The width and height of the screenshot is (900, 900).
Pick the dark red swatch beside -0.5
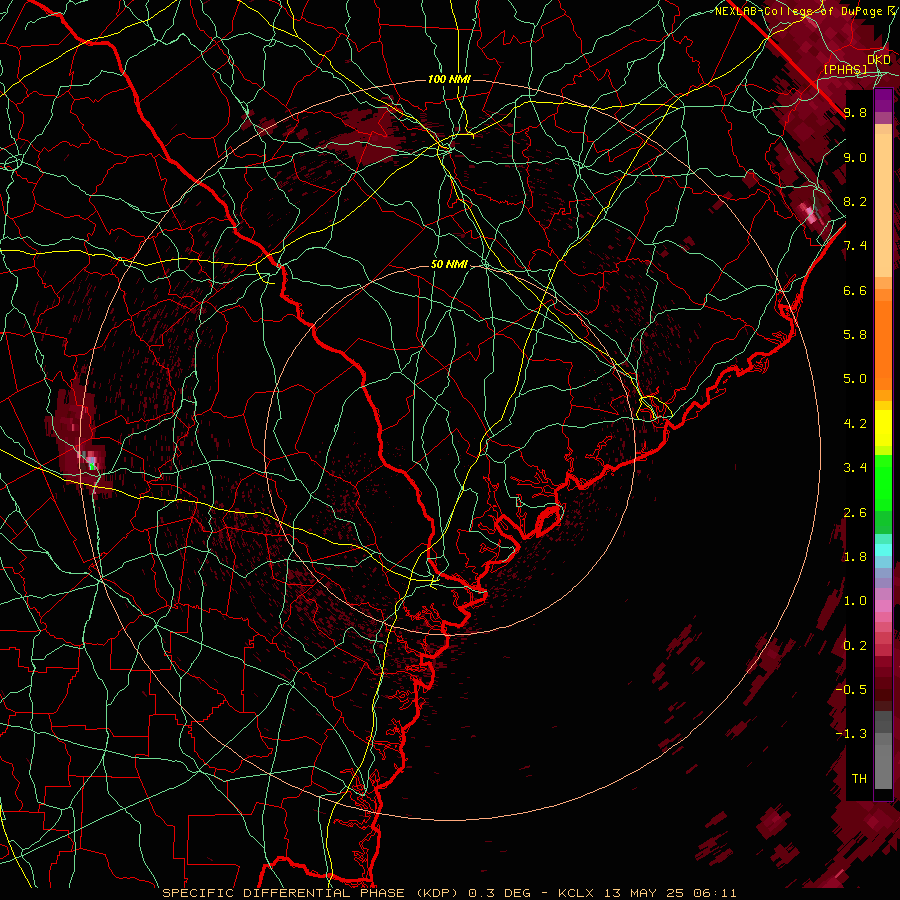883,690
